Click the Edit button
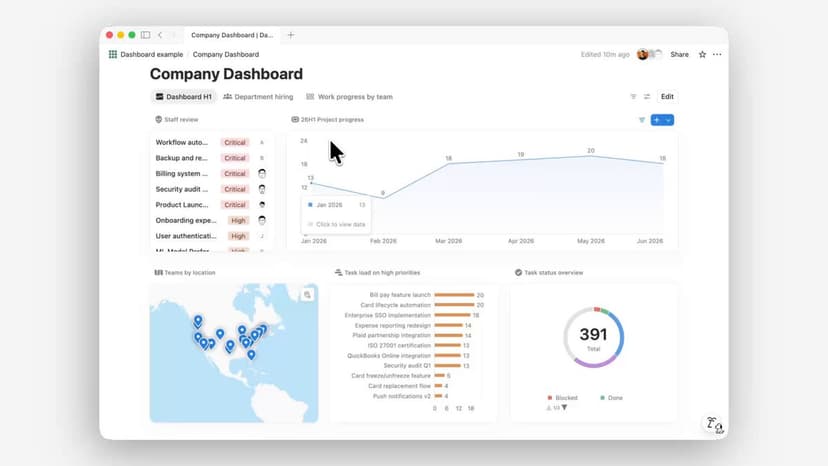This screenshot has height=466, width=828. [x=667, y=97]
